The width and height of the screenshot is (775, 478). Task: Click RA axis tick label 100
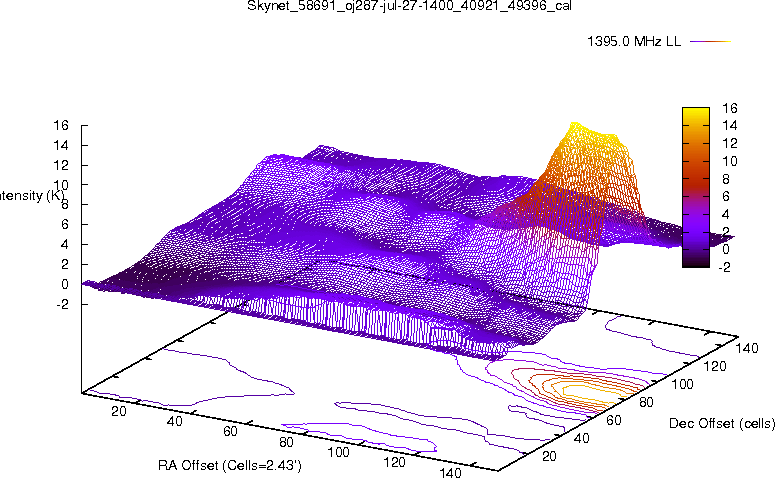point(339,452)
